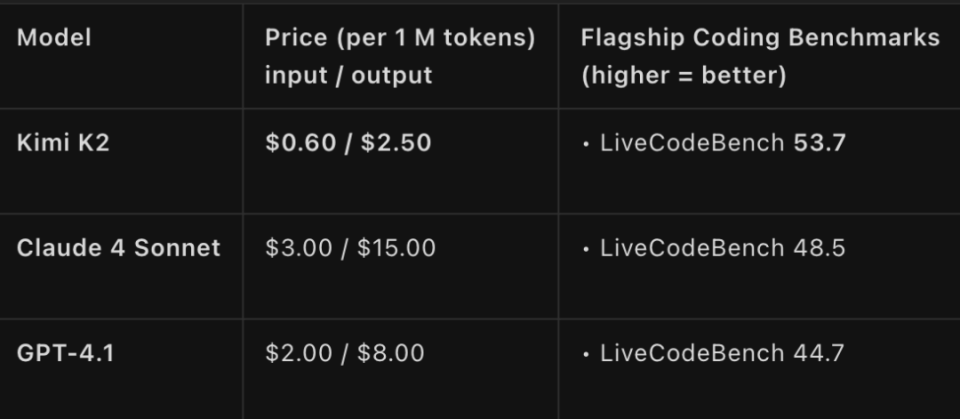Click the bullet point in Kimi K2 row
Screen dimensions: 960x419
586,143
